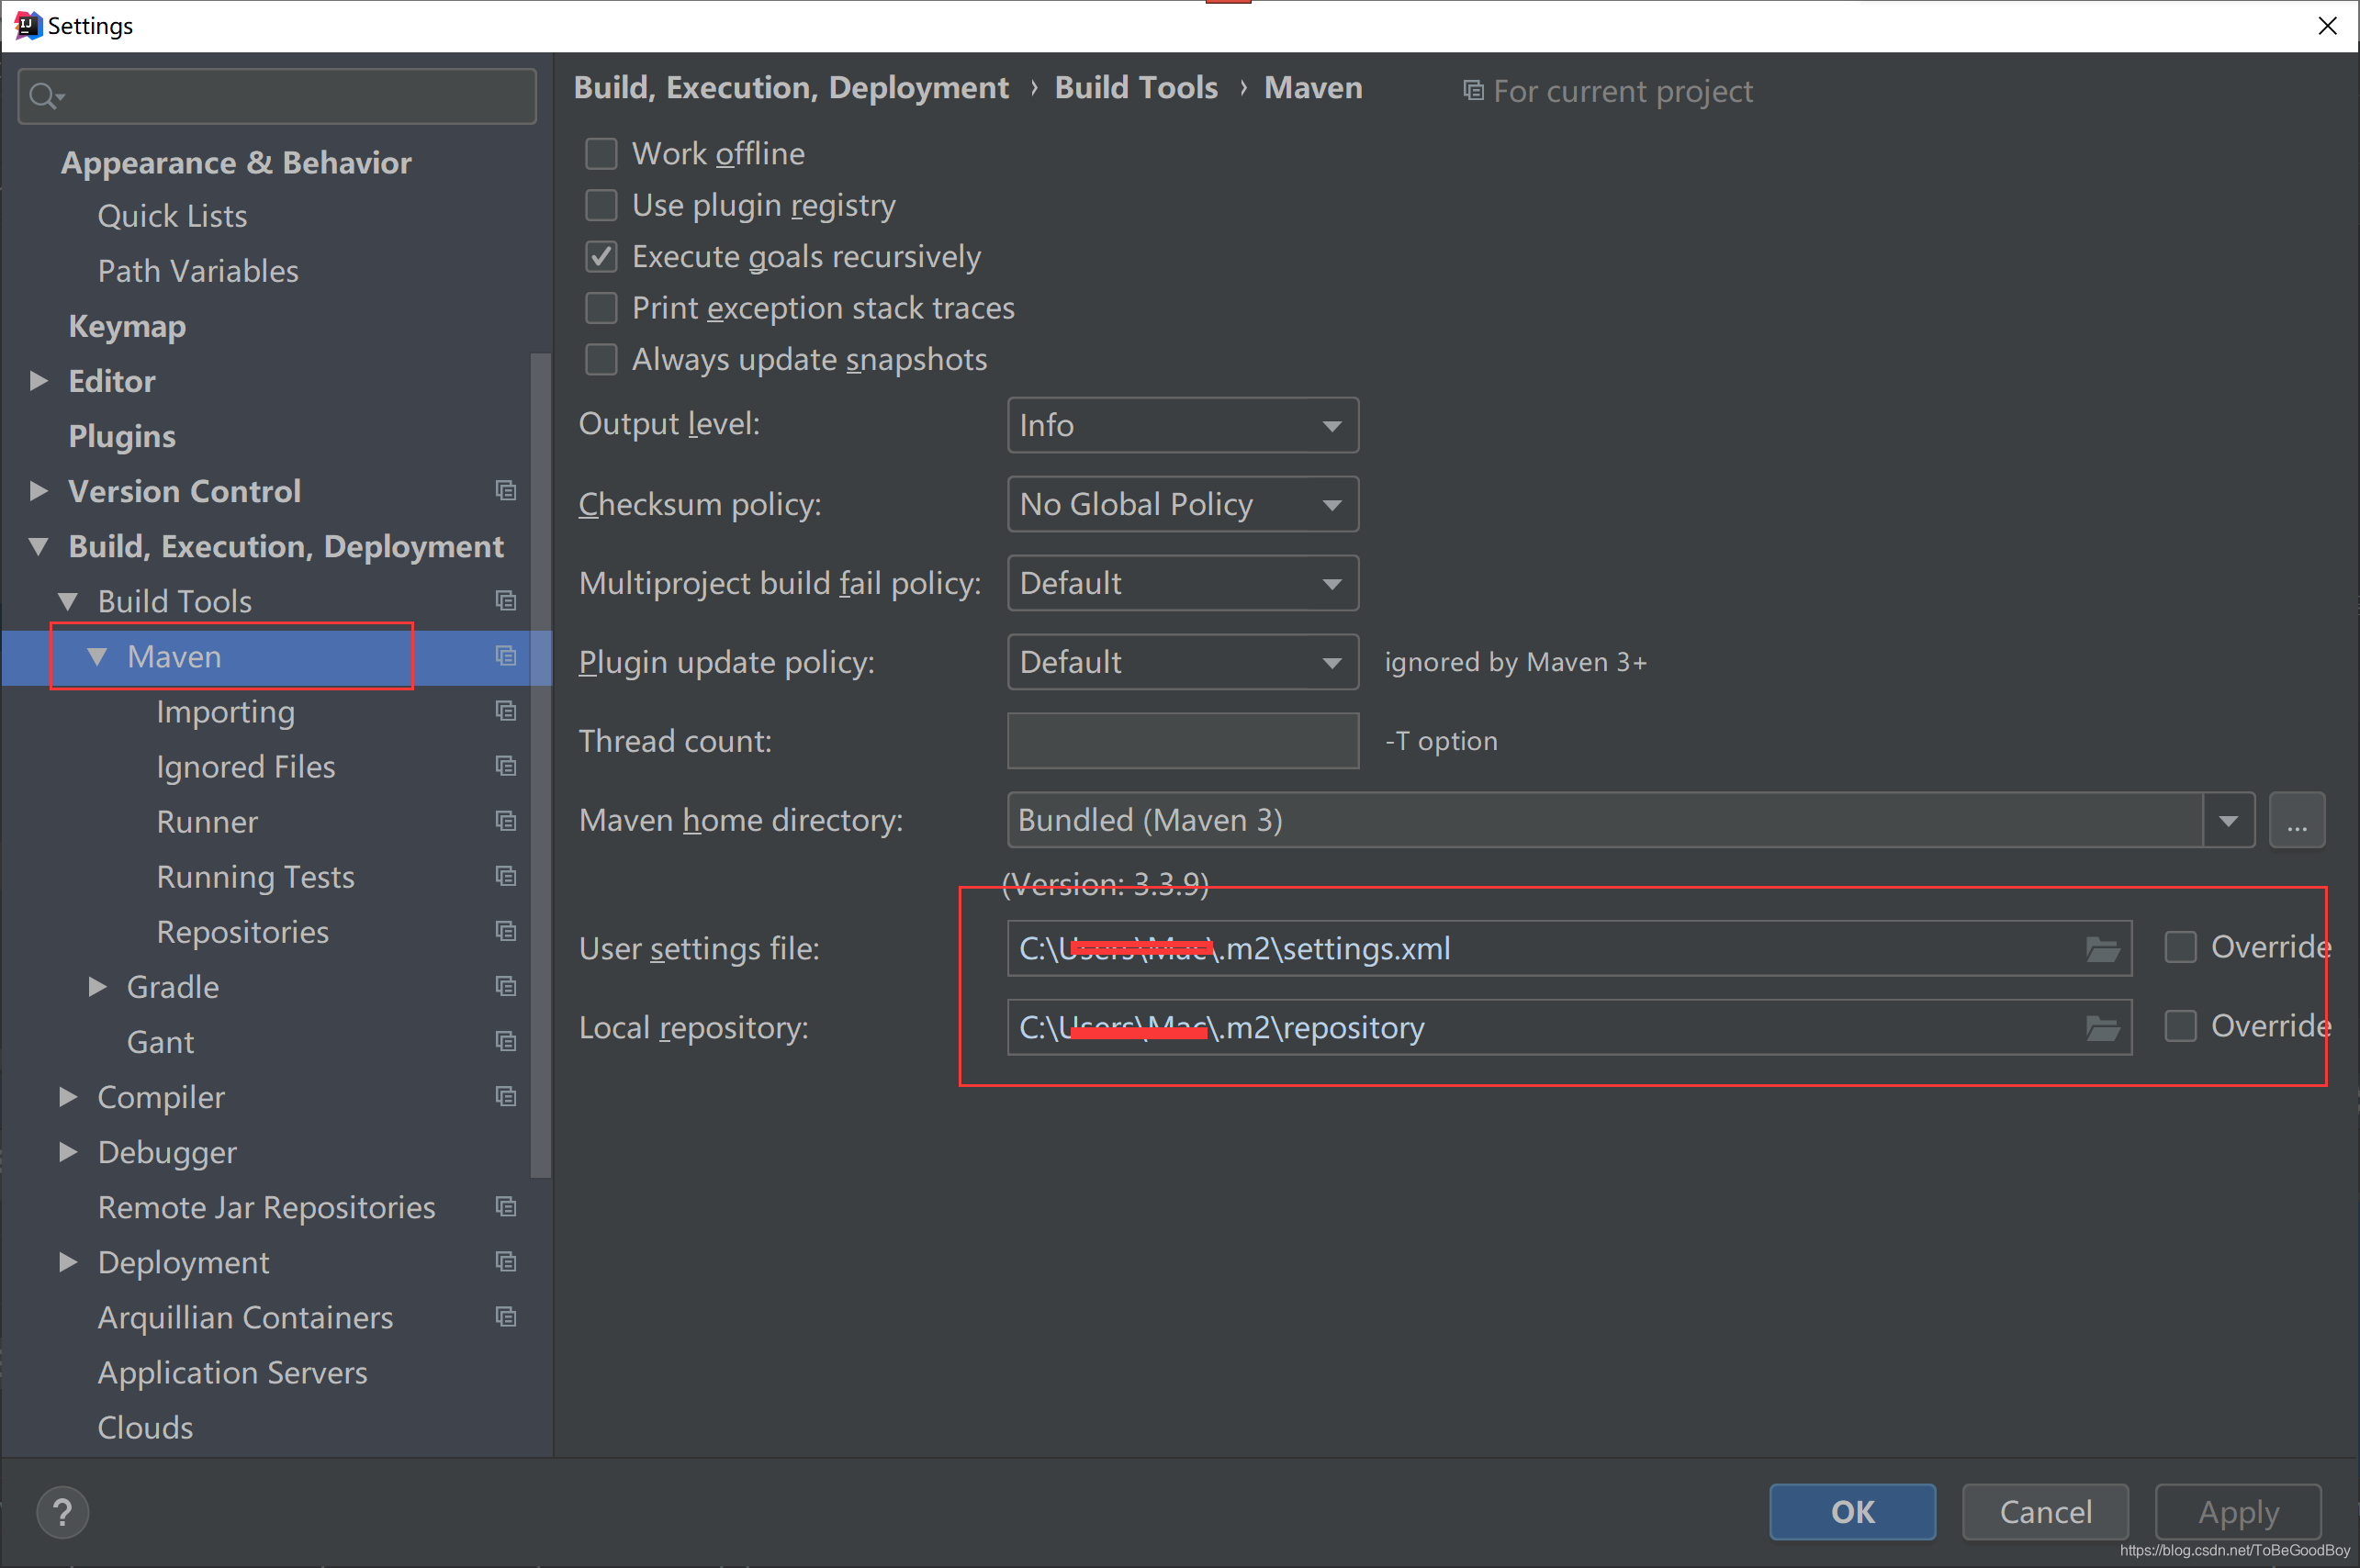Enable the Work offline checkbox

coord(601,154)
